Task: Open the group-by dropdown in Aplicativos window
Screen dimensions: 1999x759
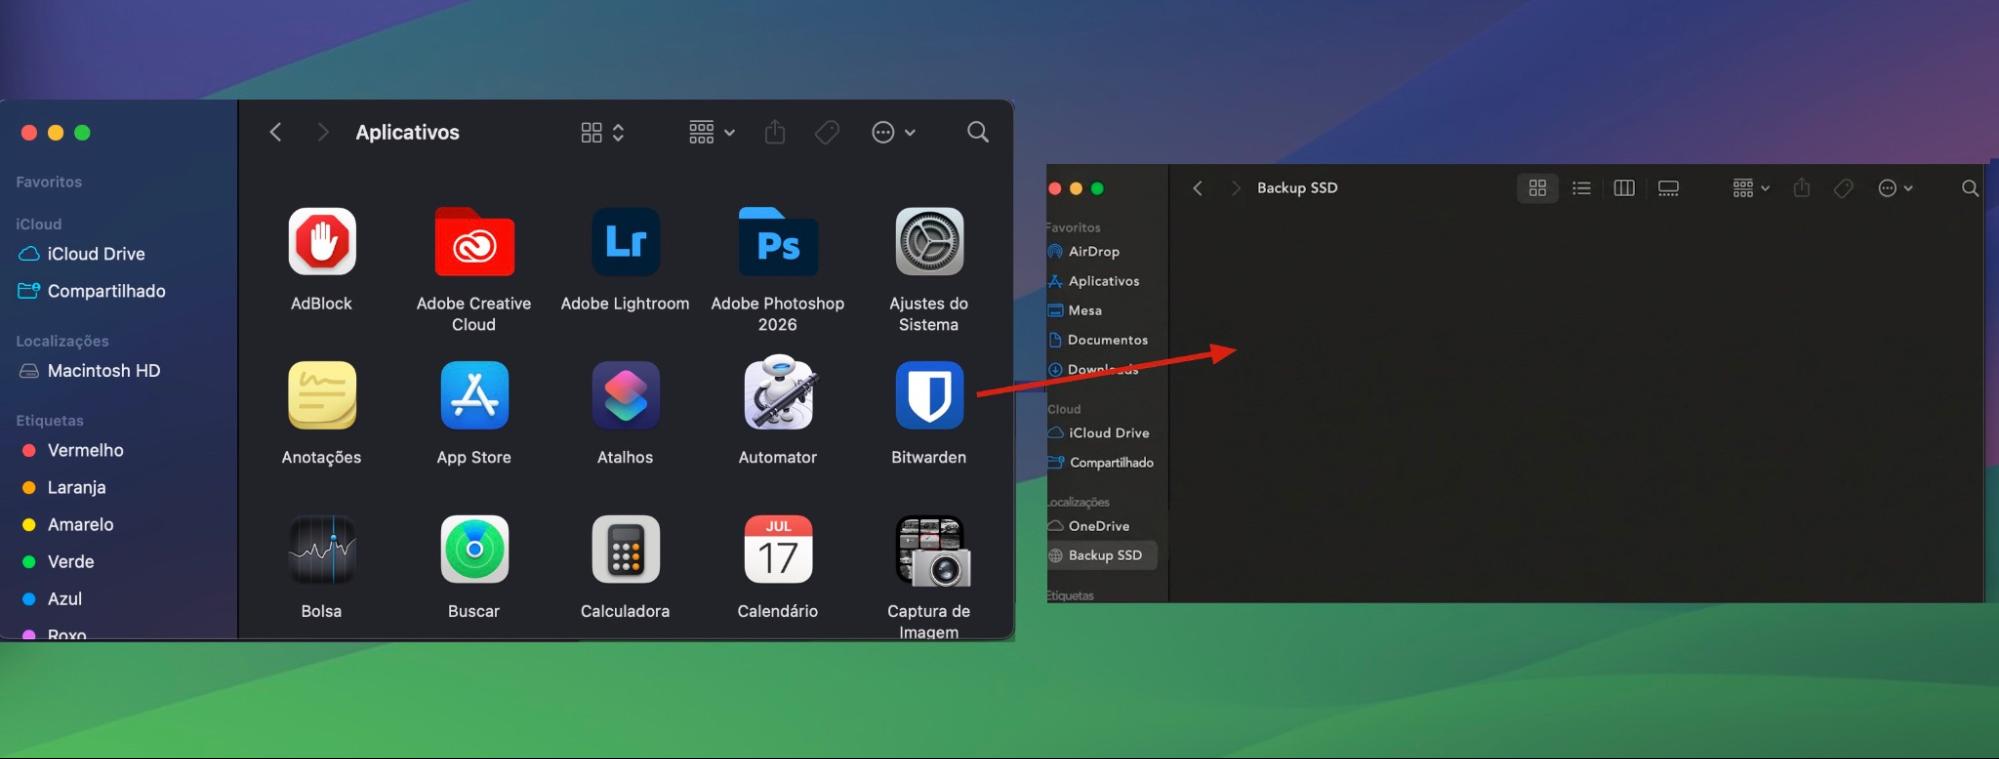Action: (711, 132)
